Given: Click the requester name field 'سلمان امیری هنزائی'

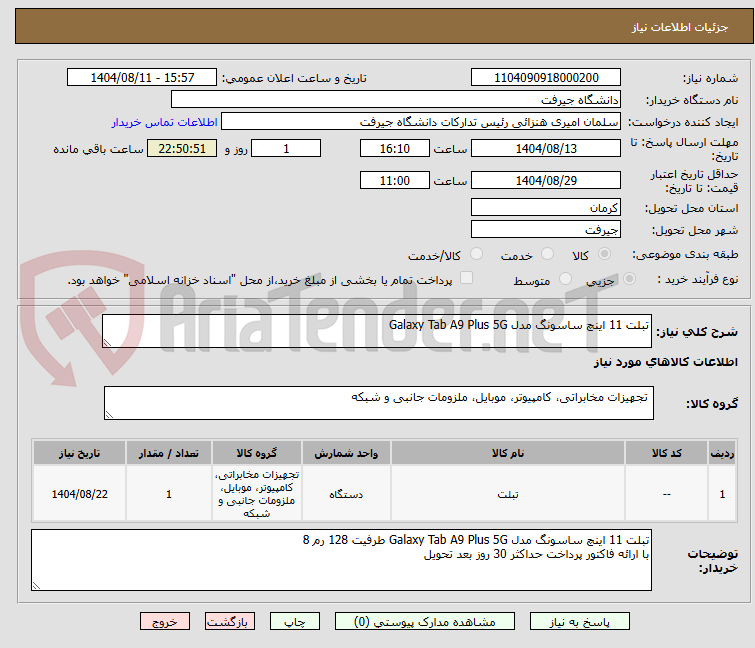Looking at the screenshot, I should coord(421,122).
